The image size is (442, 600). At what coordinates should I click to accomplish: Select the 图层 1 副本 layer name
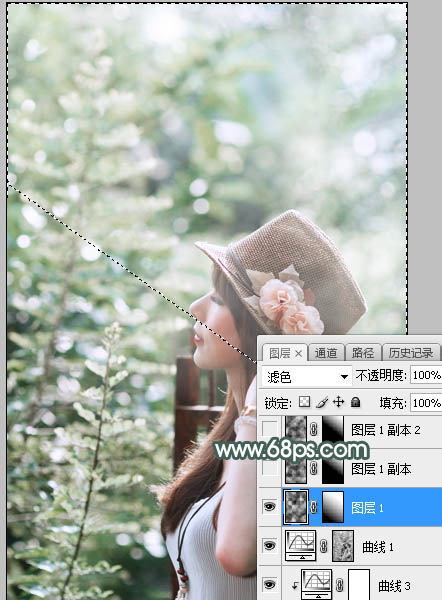click(381, 469)
